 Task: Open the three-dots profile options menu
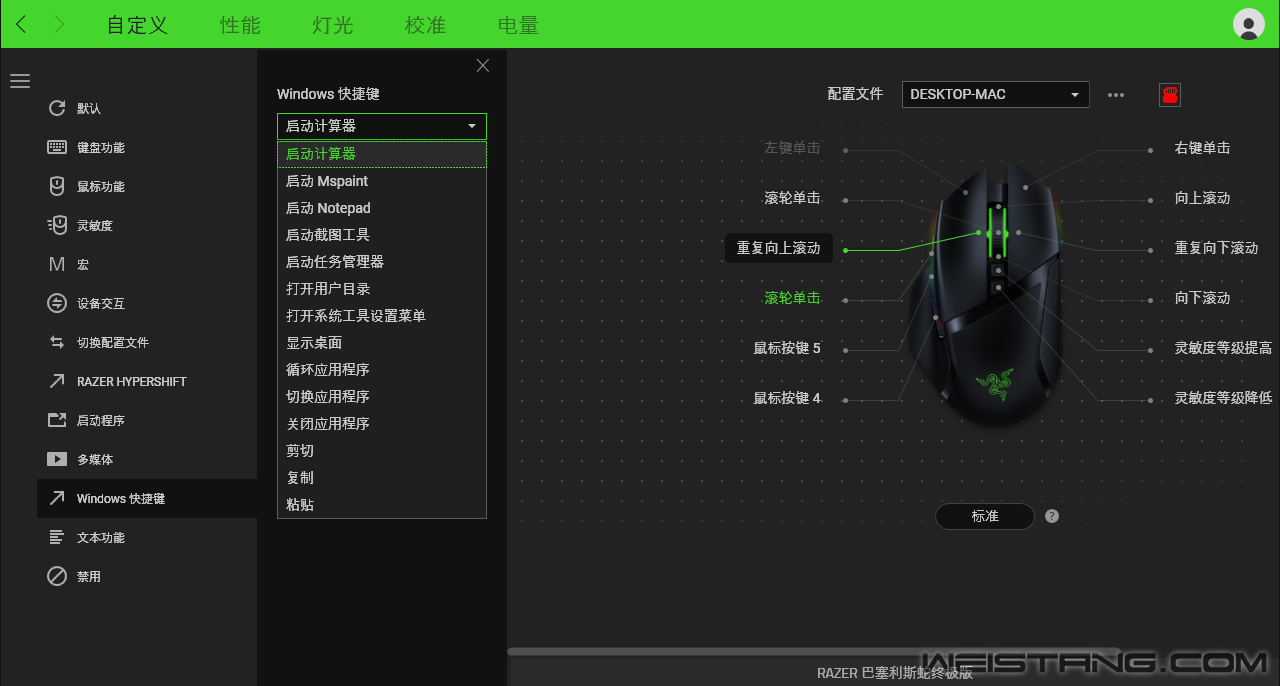click(1116, 95)
